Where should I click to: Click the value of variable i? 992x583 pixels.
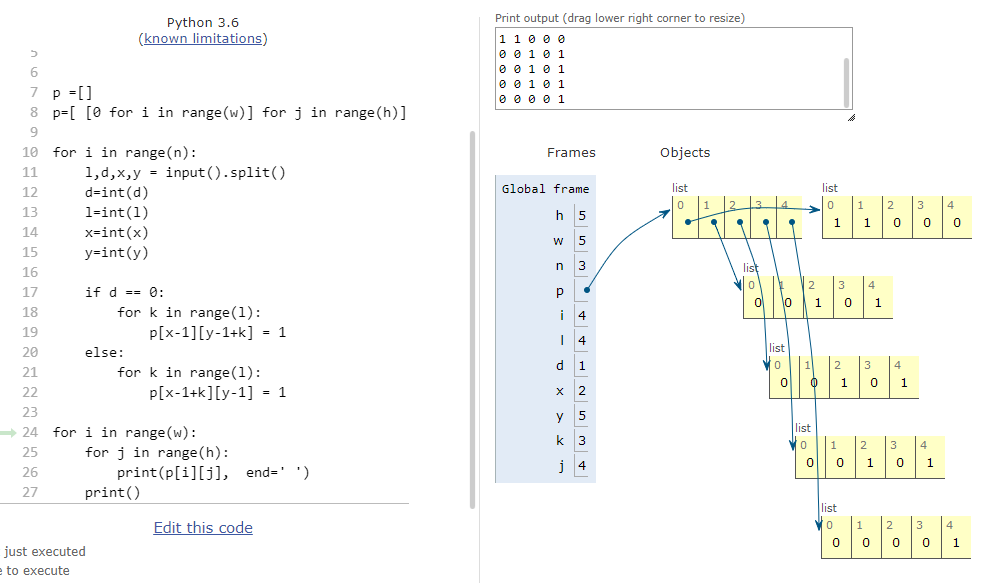point(582,316)
